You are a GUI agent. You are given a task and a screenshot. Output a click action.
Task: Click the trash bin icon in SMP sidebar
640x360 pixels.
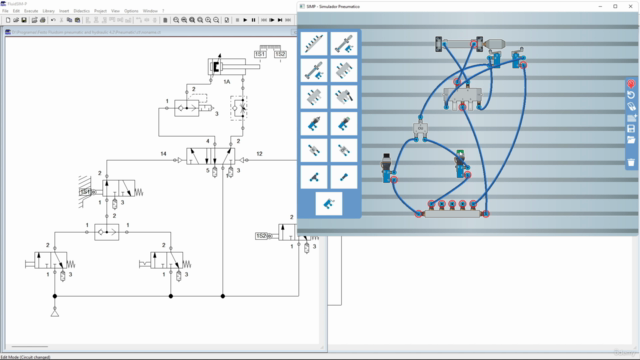click(x=631, y=162)
